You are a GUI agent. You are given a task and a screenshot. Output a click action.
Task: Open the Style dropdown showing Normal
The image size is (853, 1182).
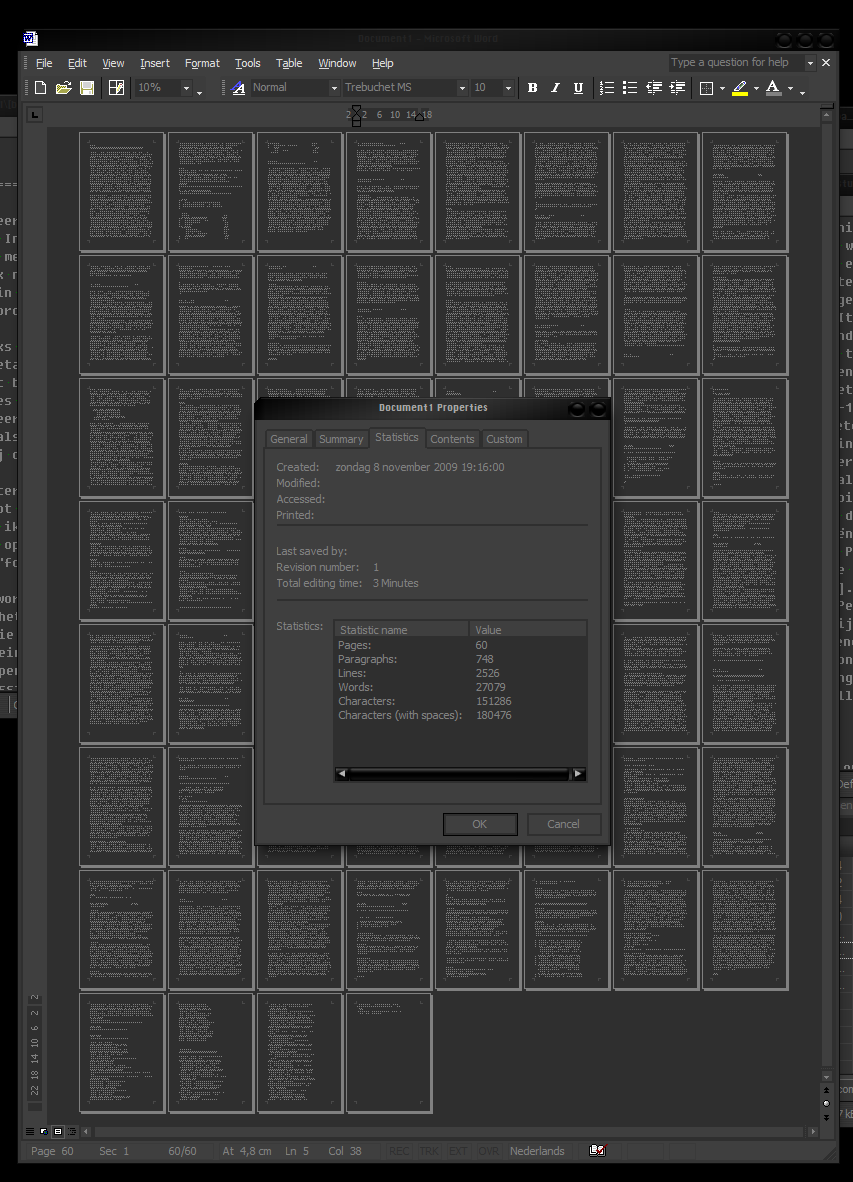334,88
